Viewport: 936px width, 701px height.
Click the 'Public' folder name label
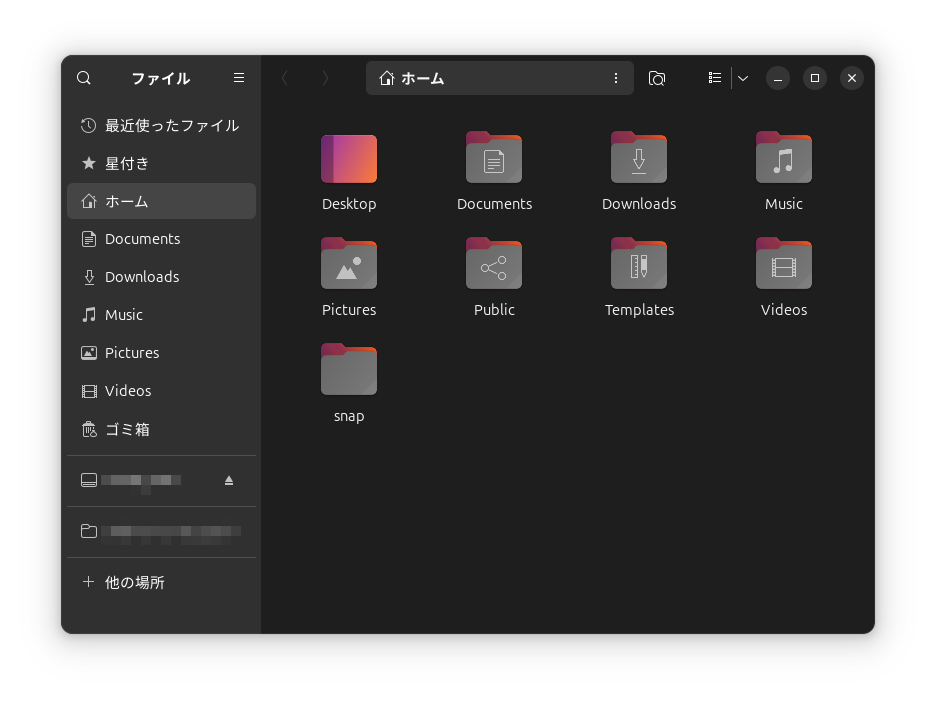click(x=494, y=310)
